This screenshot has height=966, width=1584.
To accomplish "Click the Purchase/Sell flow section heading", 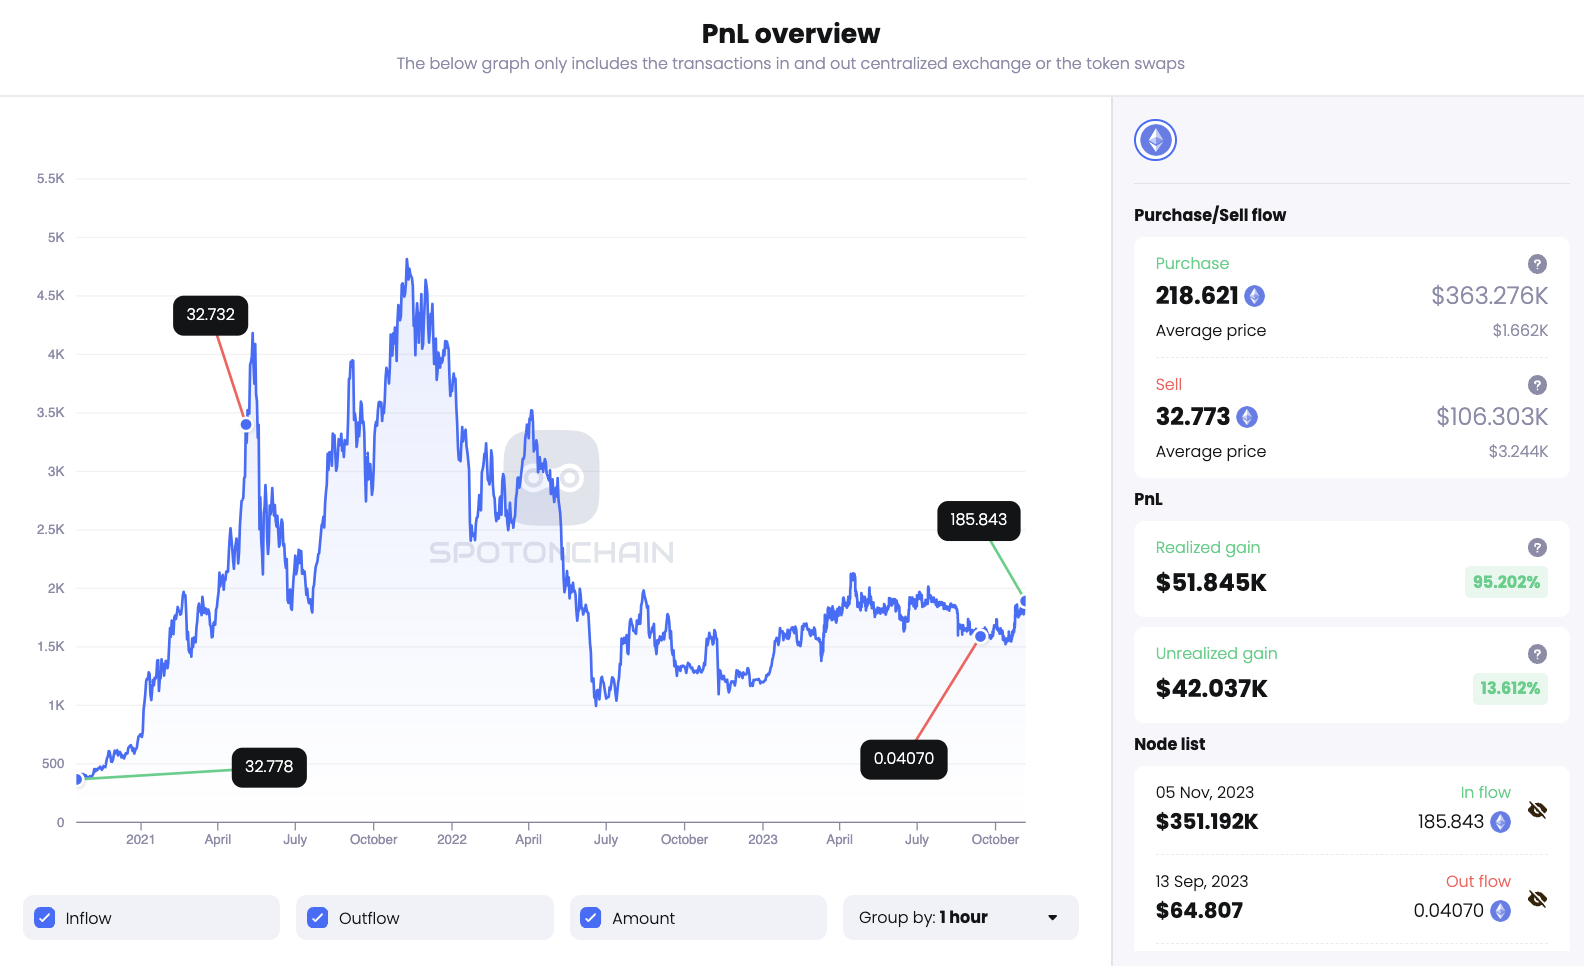I will click(1210, 214).
